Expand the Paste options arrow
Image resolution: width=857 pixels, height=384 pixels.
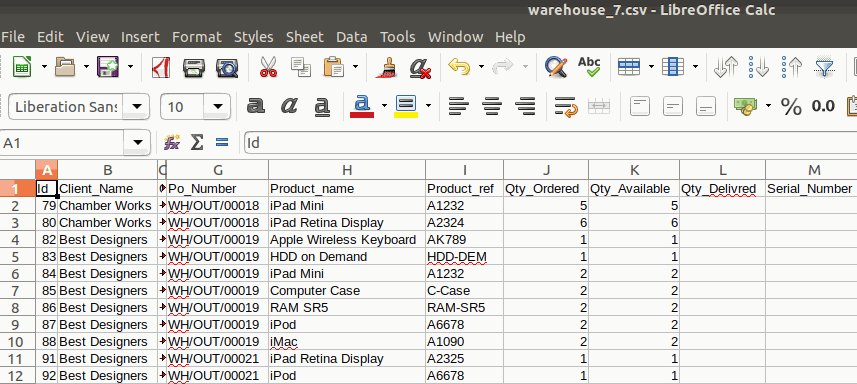(355, 67)
